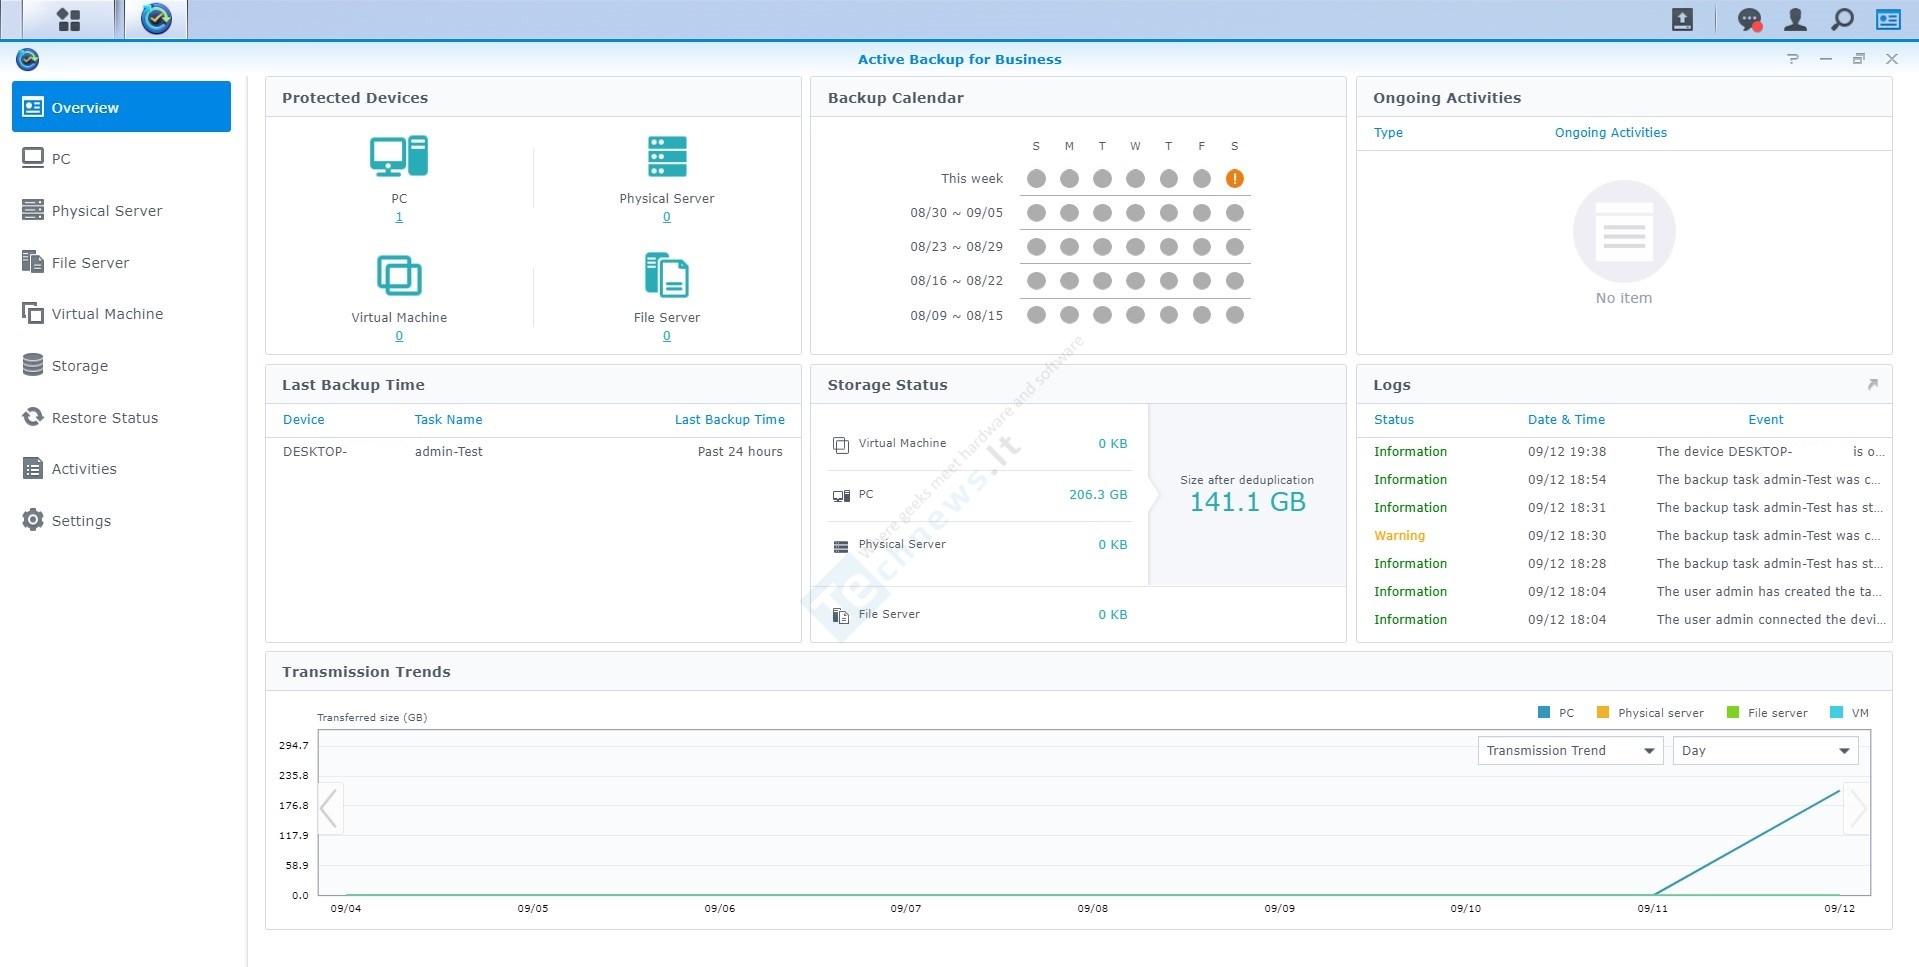Sort by the Device column header
Image resolution: width=1919 pixels, height=967 pixels.
click(303, 420)
